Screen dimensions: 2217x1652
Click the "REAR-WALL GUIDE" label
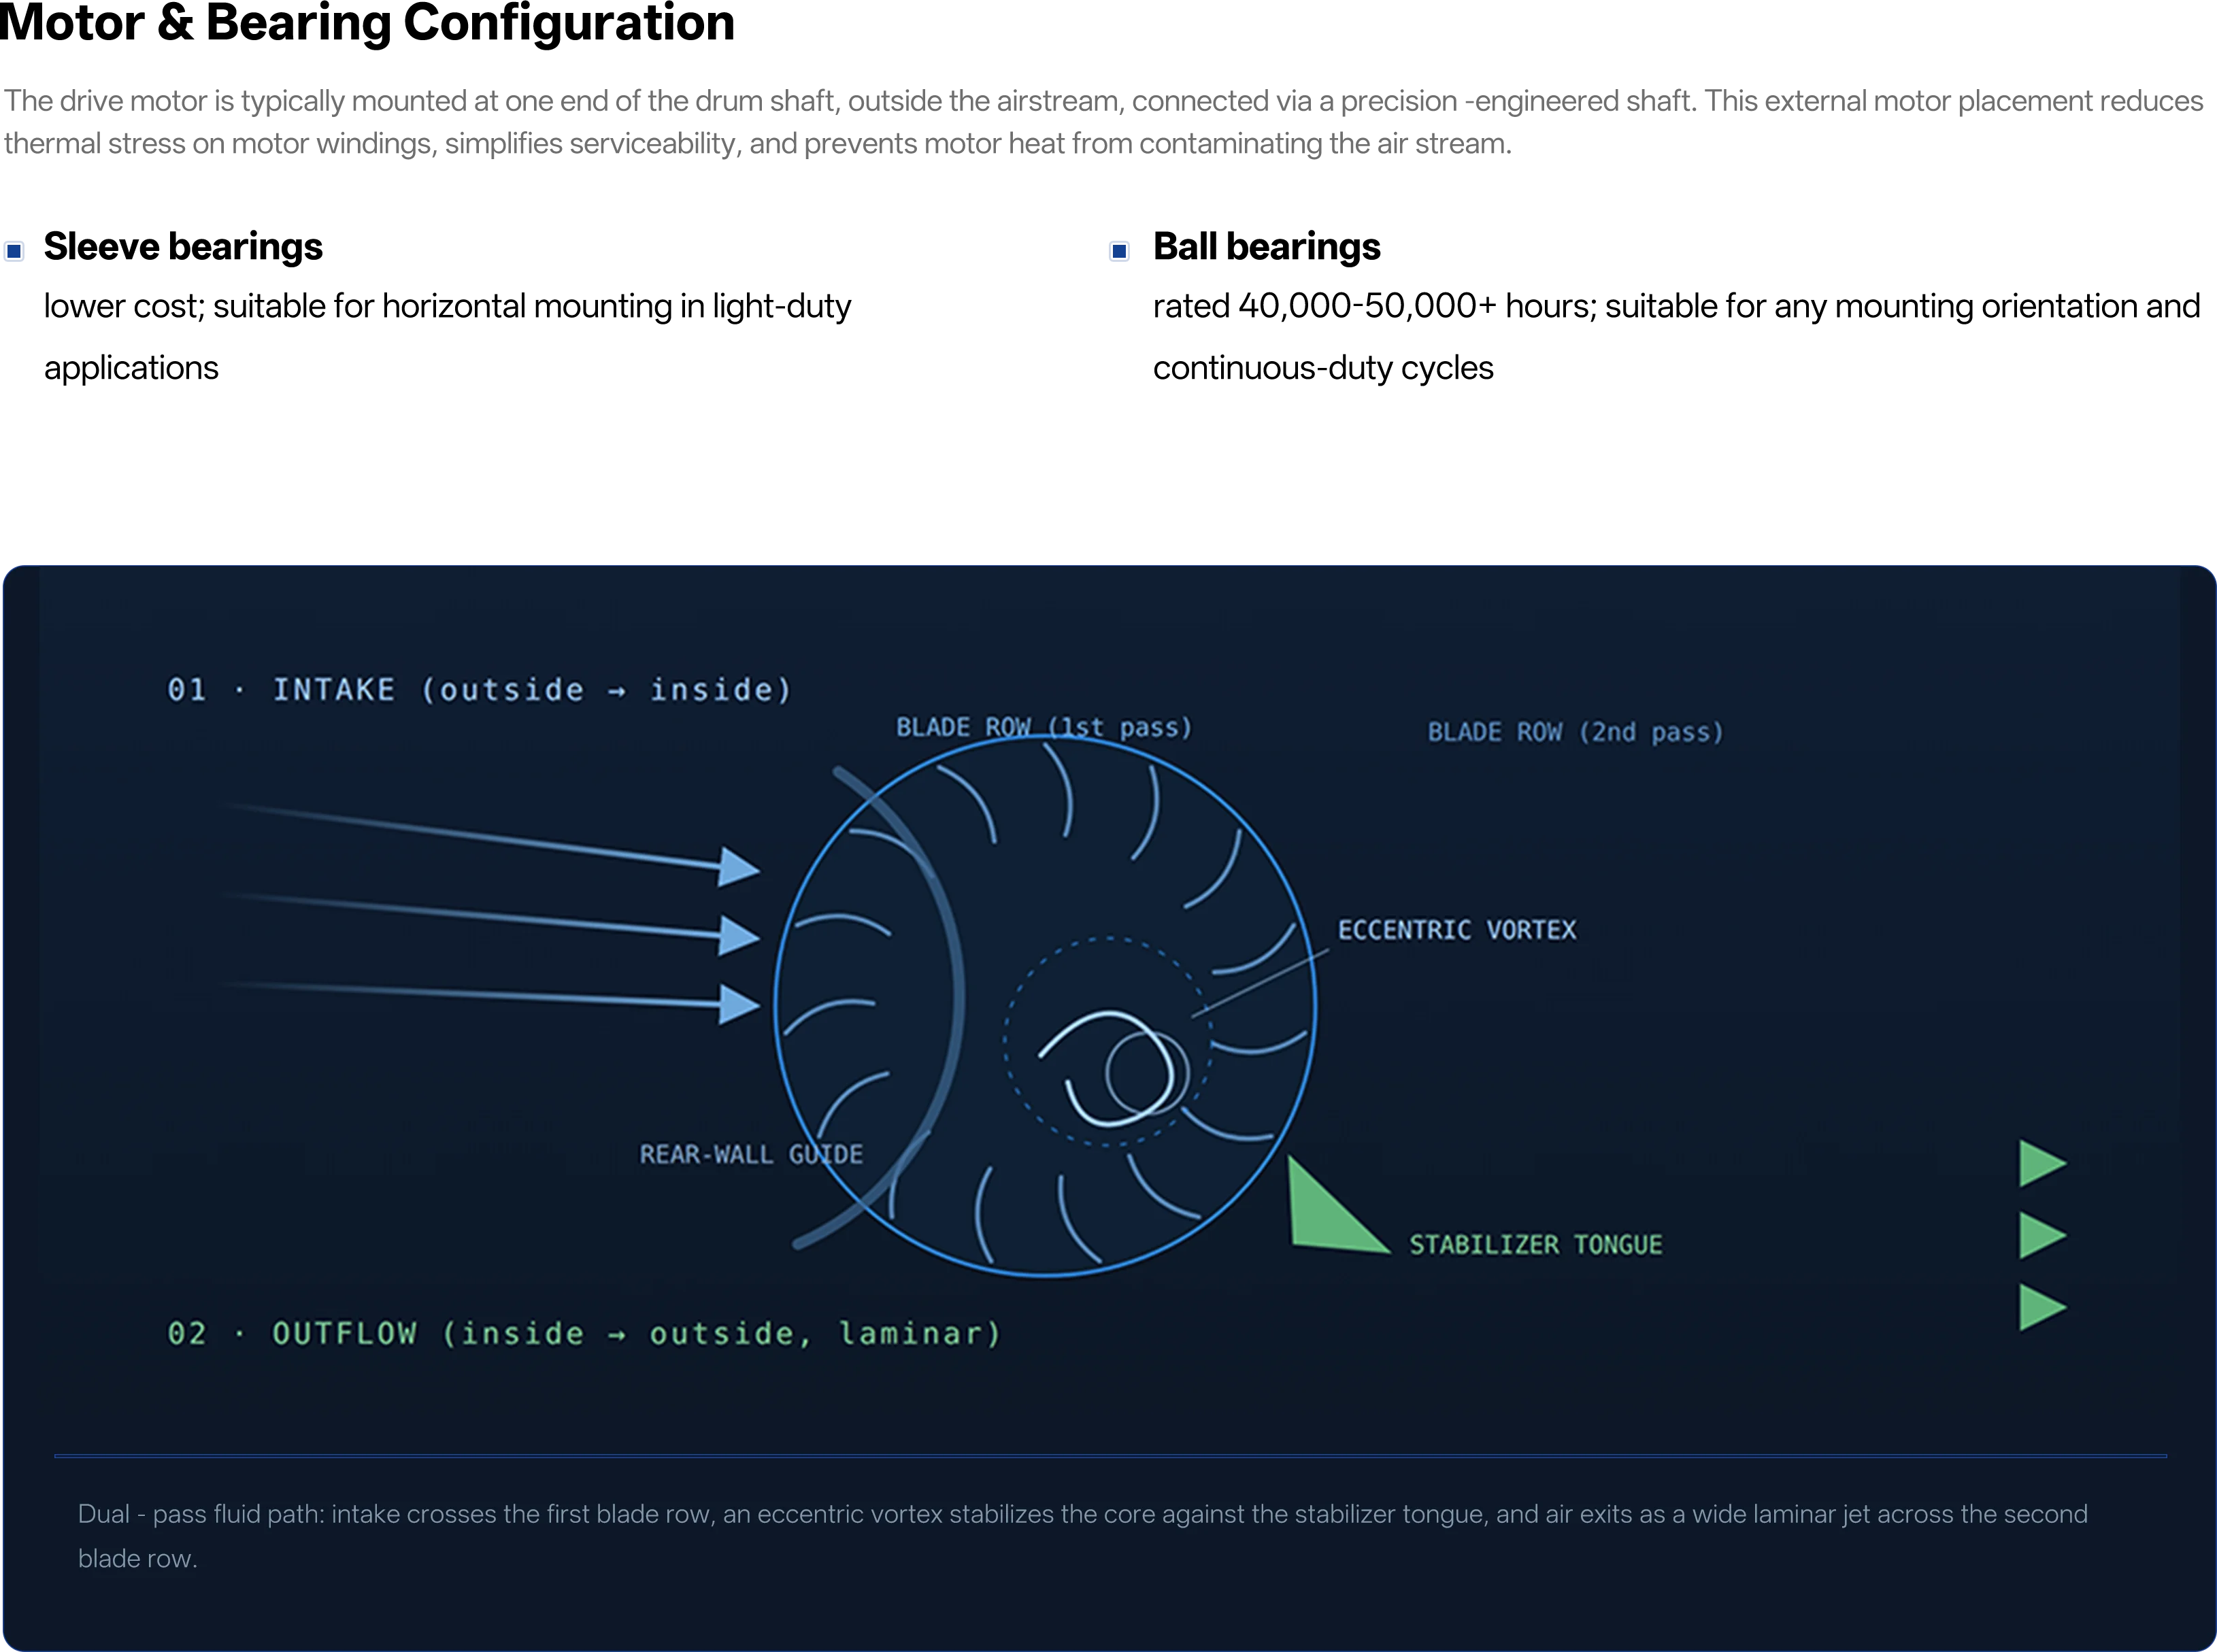(x=751, y=1155)
